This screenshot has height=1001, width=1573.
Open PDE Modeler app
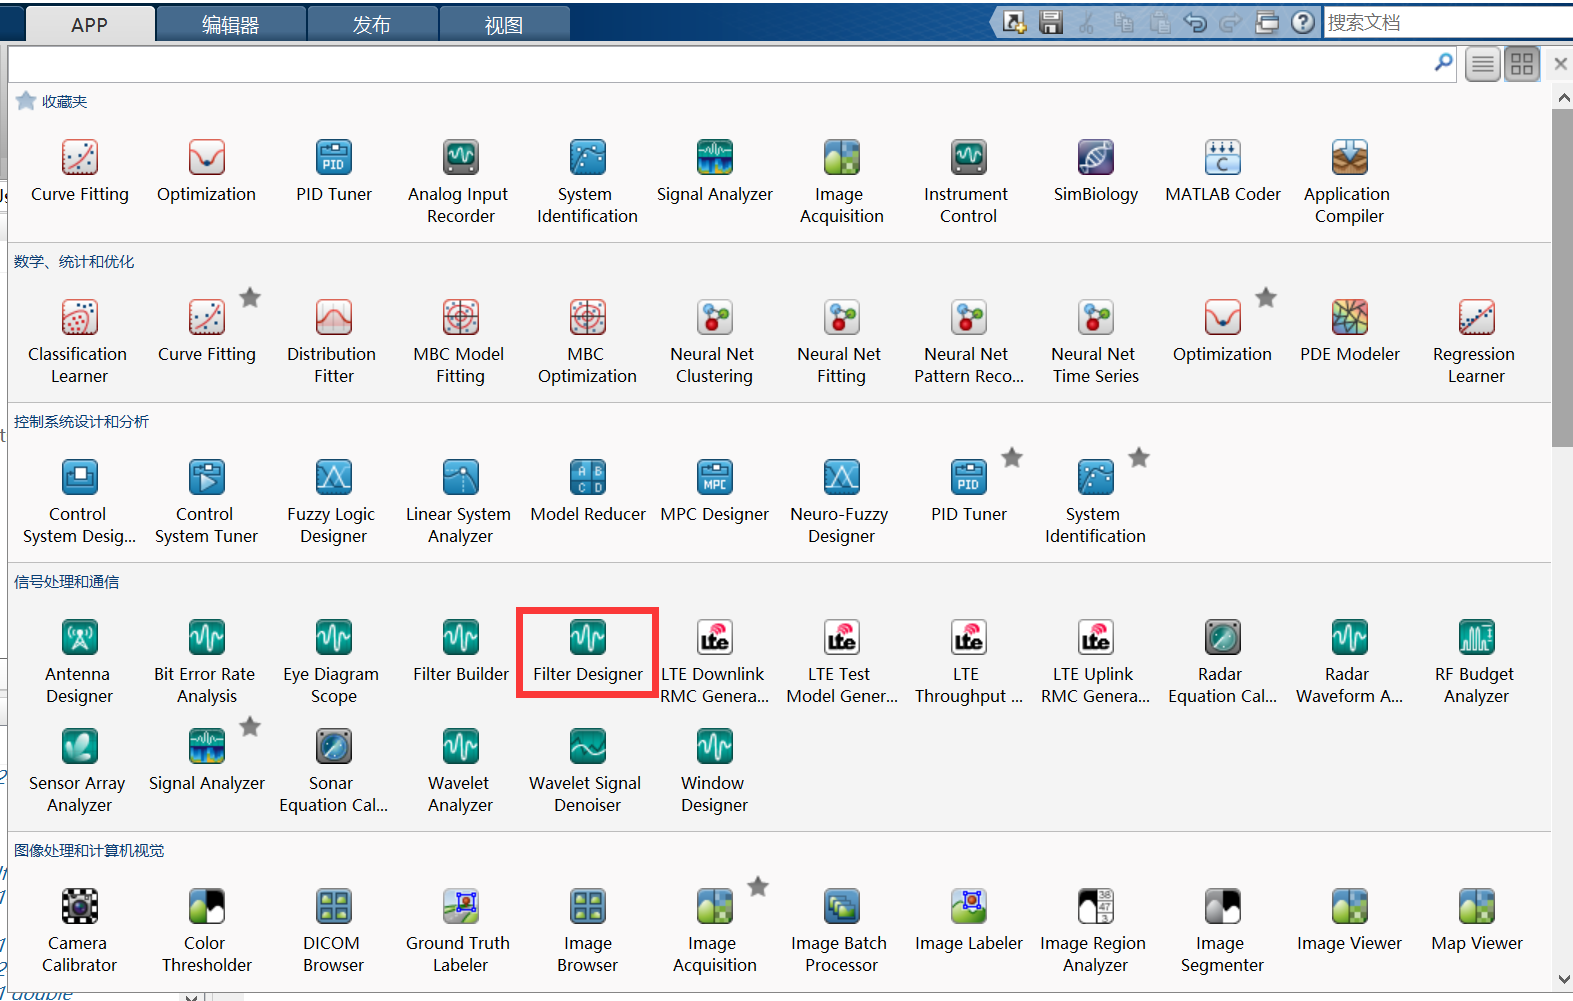coord(1350,332)
